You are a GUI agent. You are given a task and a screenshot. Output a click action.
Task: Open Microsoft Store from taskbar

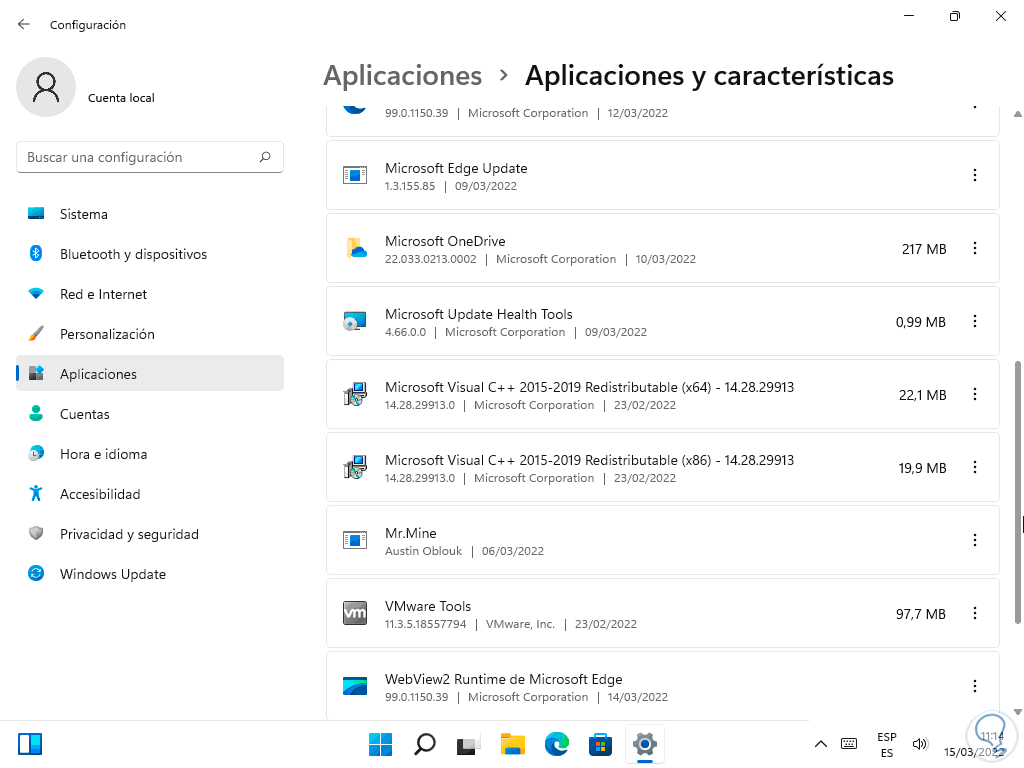[600, 744]
